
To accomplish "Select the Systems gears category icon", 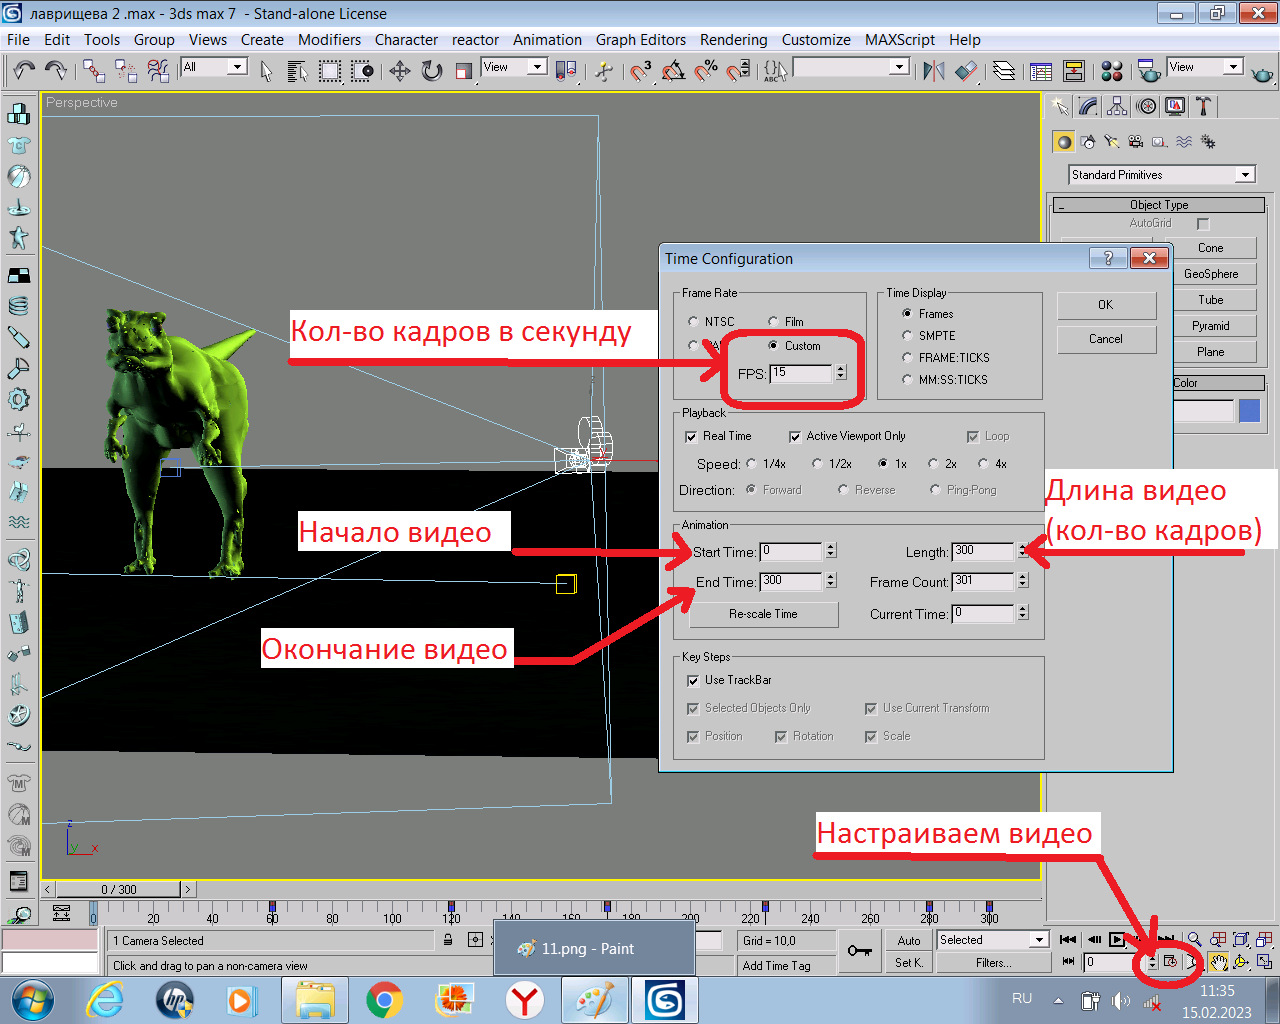I will coord(1208,142).
